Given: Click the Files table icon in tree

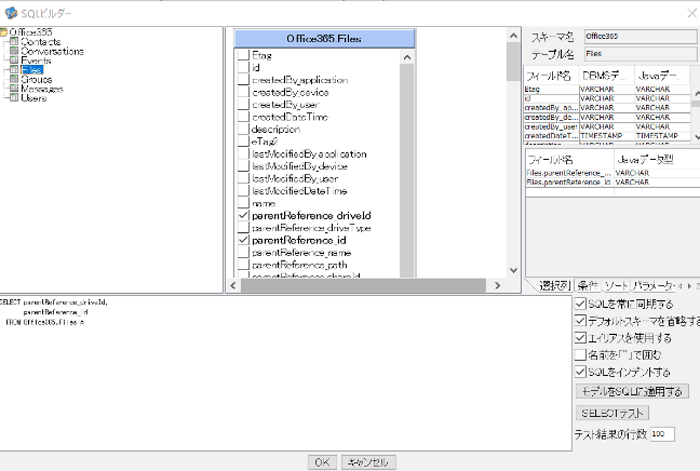Looking at the screenshot, I should pos(14,70).
